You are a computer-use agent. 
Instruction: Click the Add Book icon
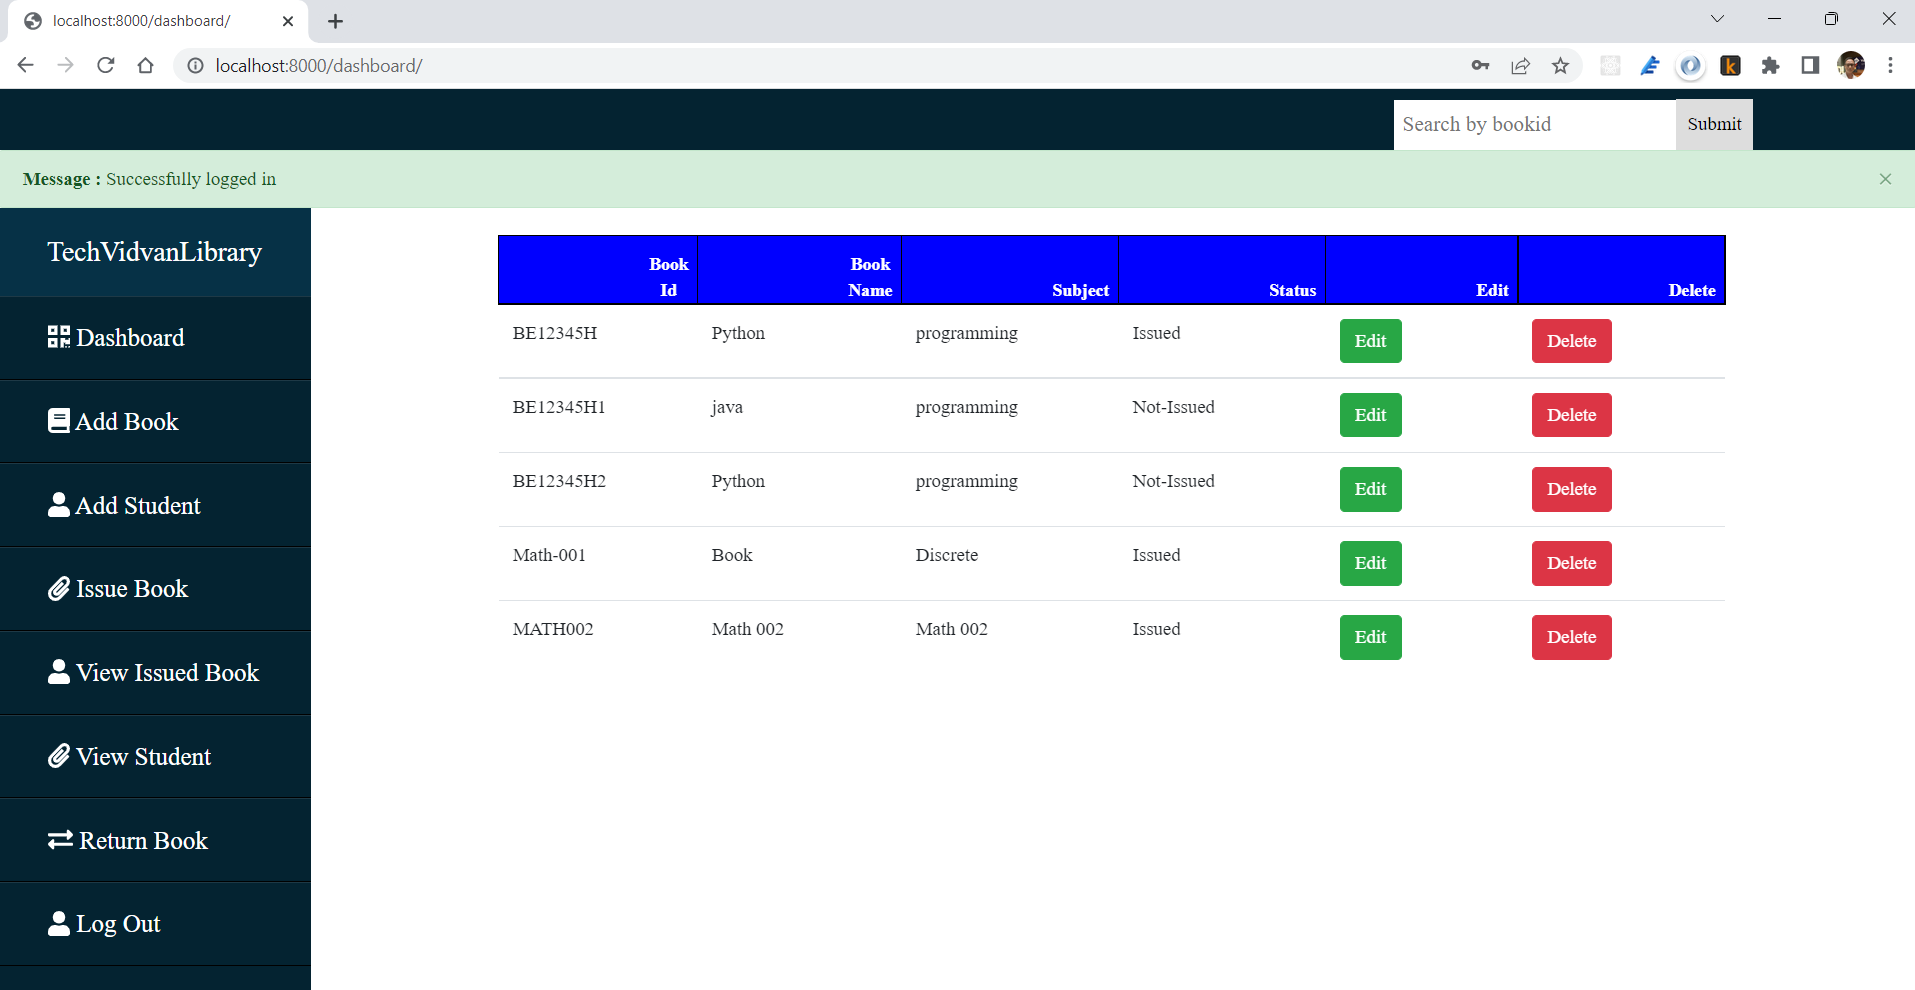[57, 420]
